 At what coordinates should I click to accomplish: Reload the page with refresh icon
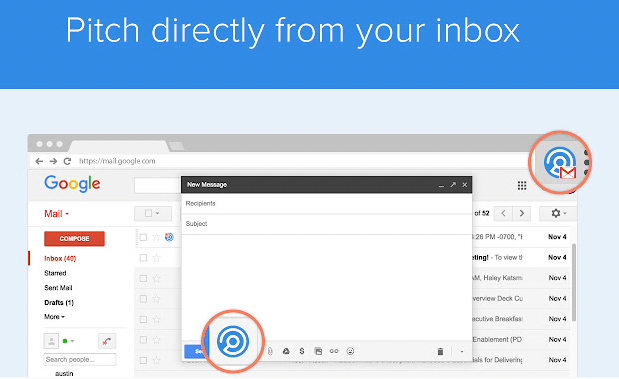pyautogui.click(x=68, y=161)
